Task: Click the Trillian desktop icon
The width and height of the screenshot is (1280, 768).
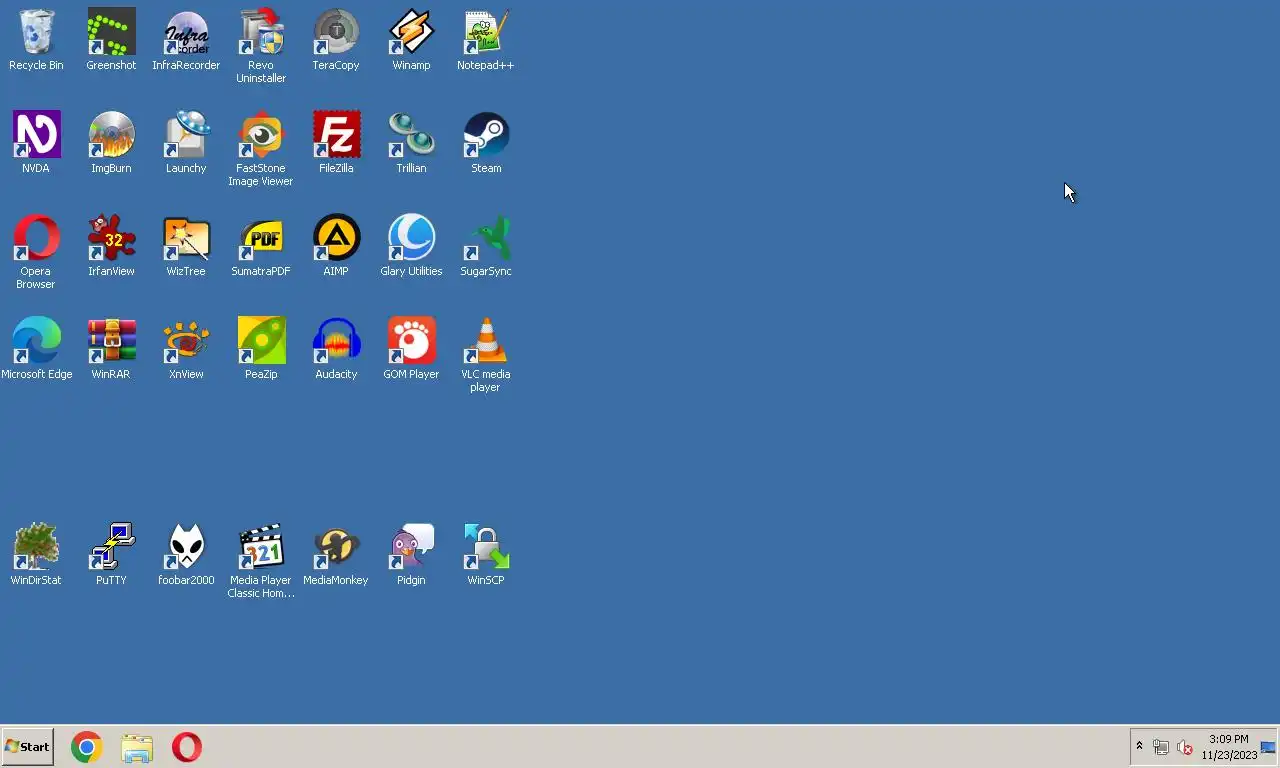Action: pos(411,143)
